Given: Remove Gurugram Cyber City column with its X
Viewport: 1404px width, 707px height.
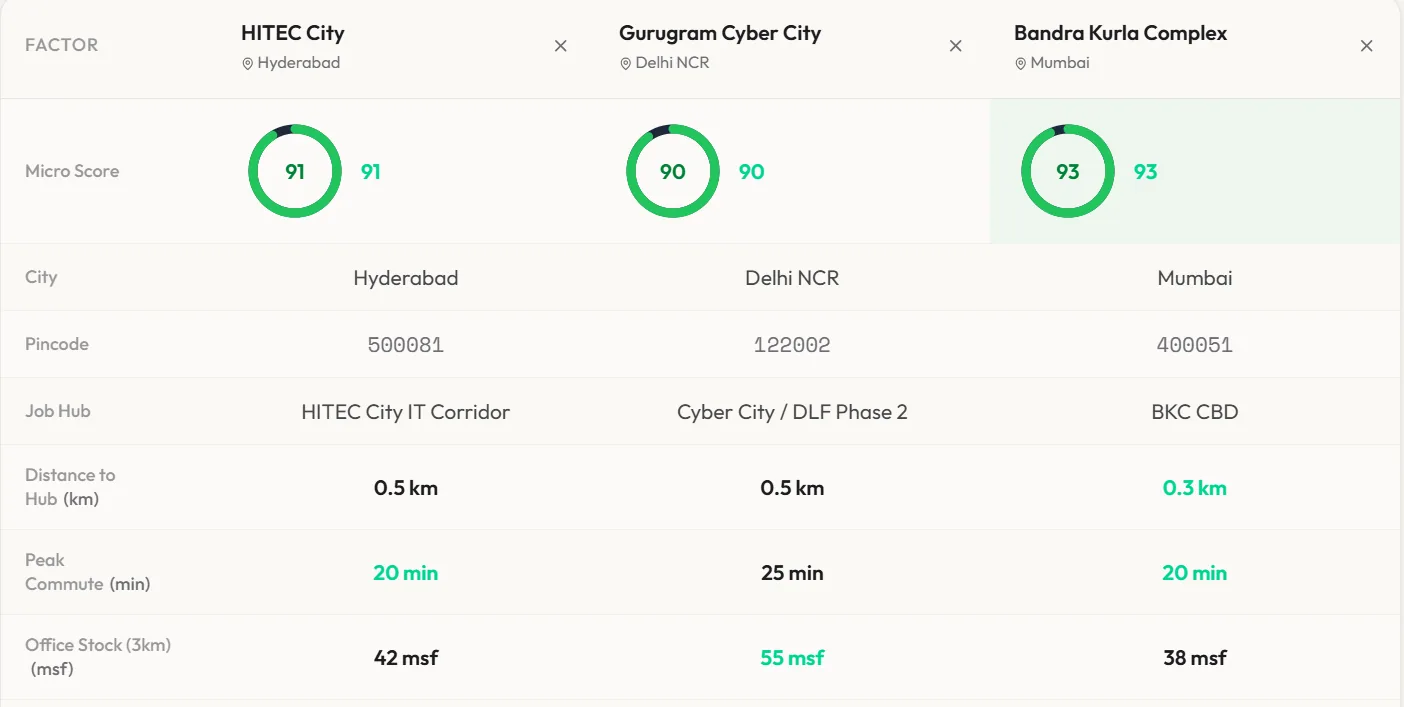Looking at the screenshot, I should pyautogui.click(x=956, y=46).
